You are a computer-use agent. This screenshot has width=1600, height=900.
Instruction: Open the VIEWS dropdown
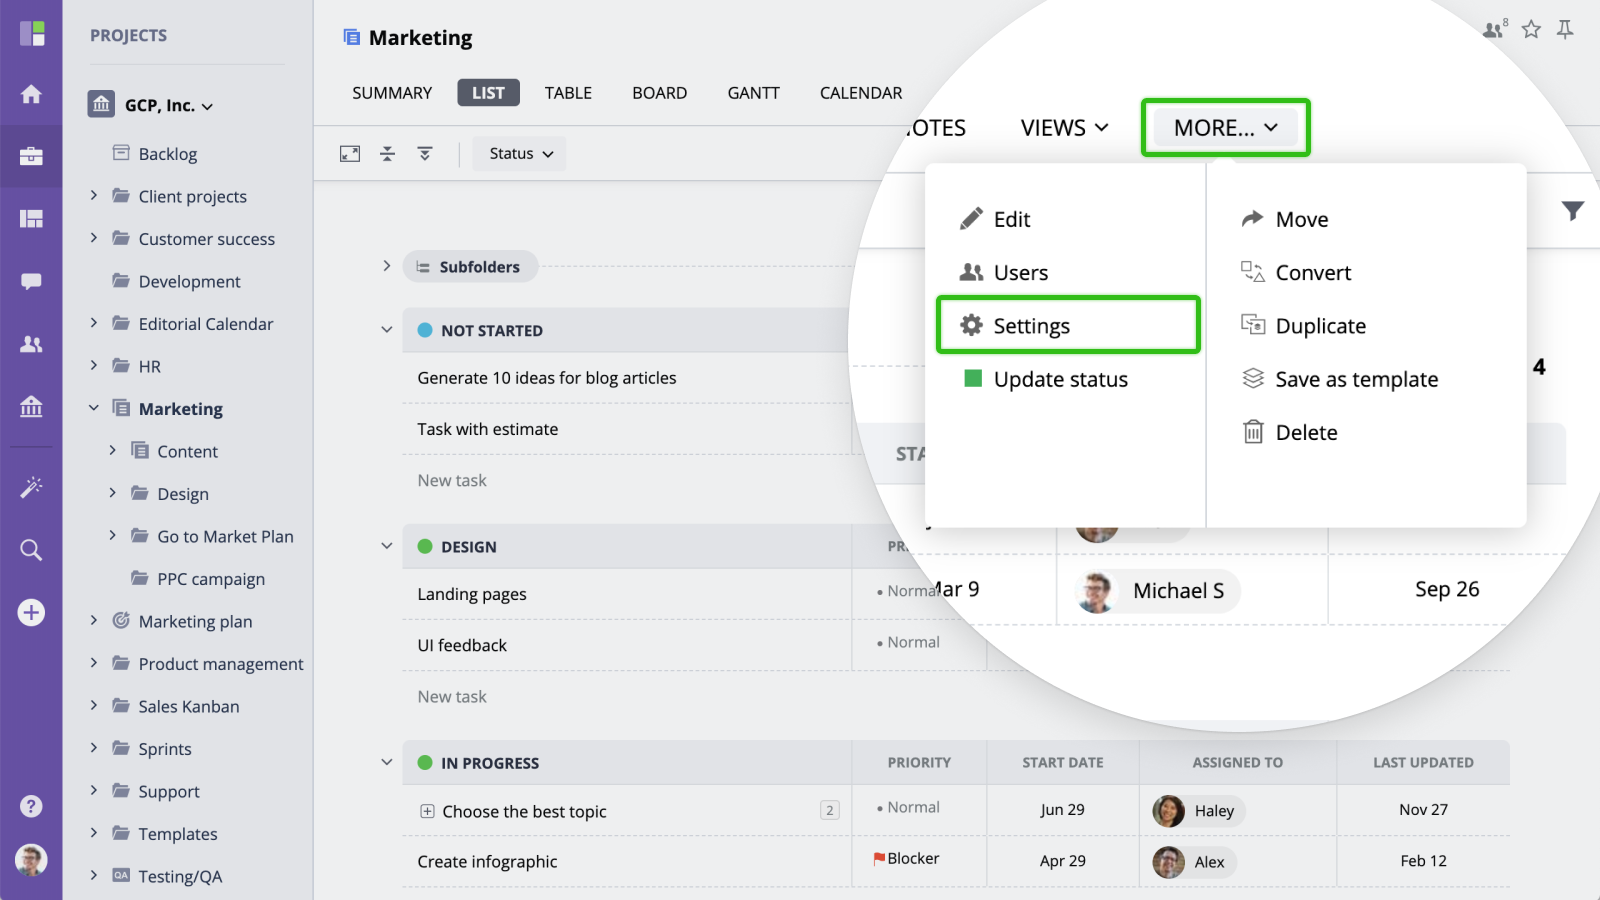(1065, 128)
